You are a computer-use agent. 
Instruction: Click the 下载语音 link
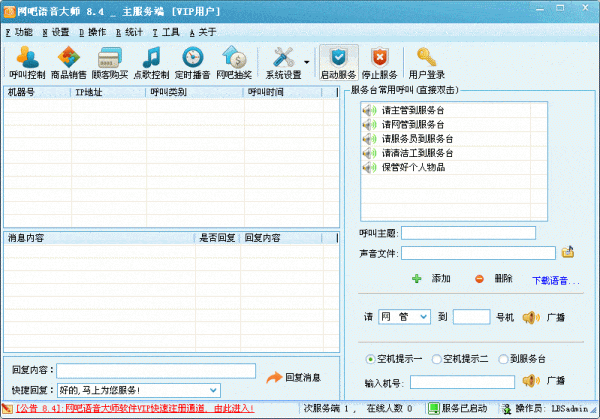coord(554,280)
